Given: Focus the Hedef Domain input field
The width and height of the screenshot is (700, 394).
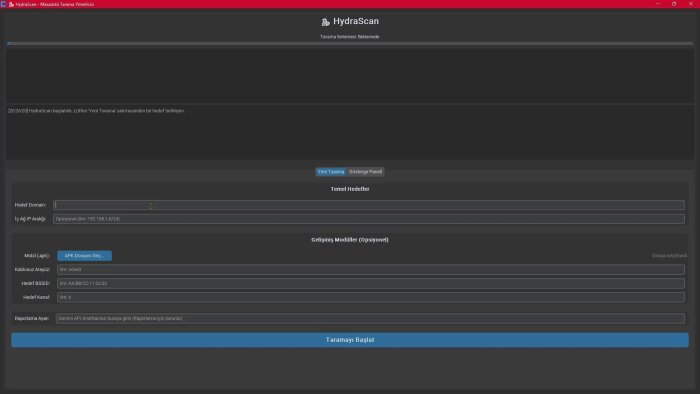Looking at the screenshot, I should point(369,205).
